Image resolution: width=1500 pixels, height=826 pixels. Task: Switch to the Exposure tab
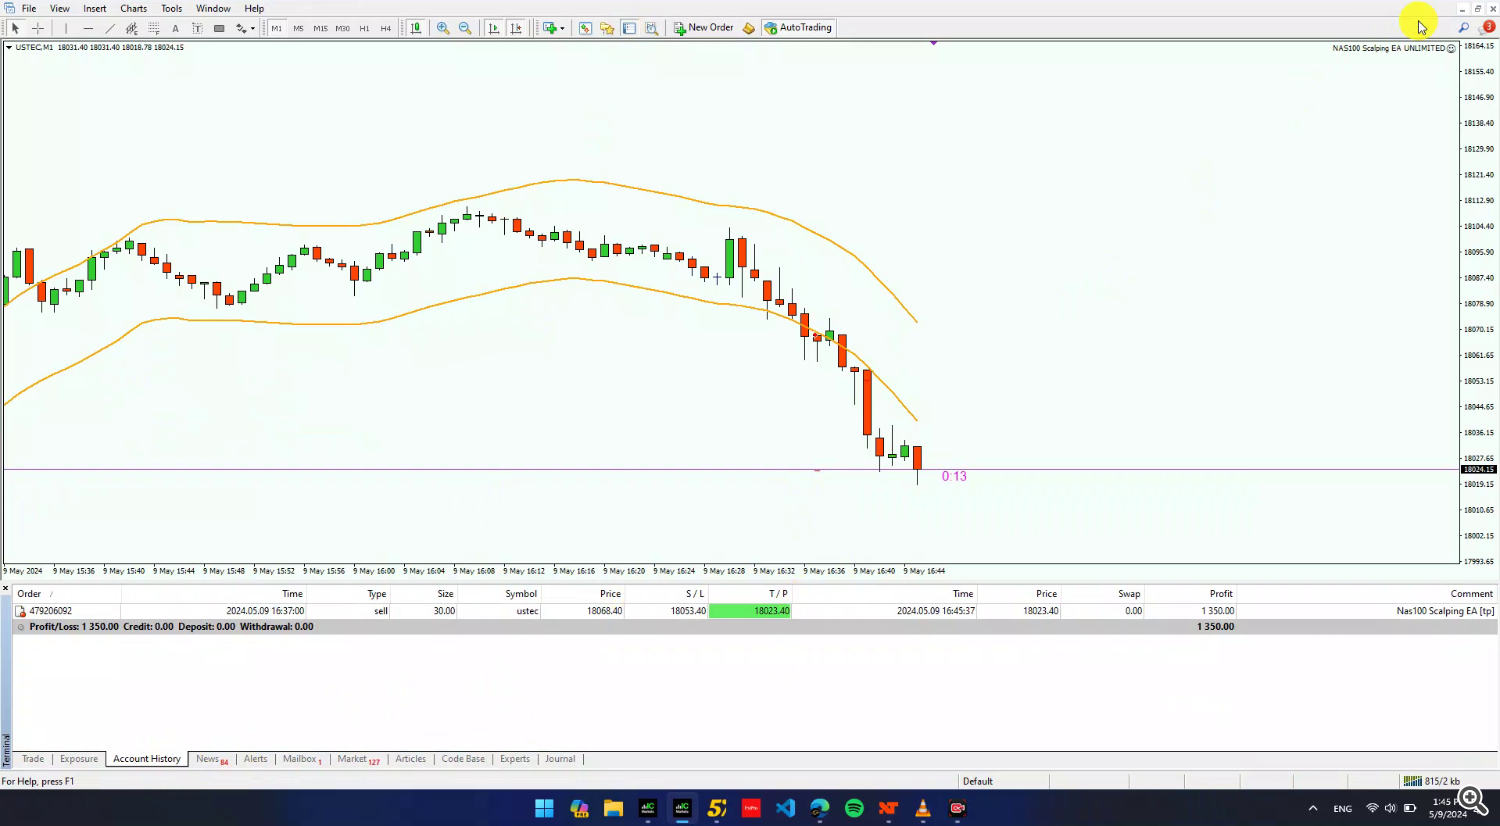pos(79,759)
